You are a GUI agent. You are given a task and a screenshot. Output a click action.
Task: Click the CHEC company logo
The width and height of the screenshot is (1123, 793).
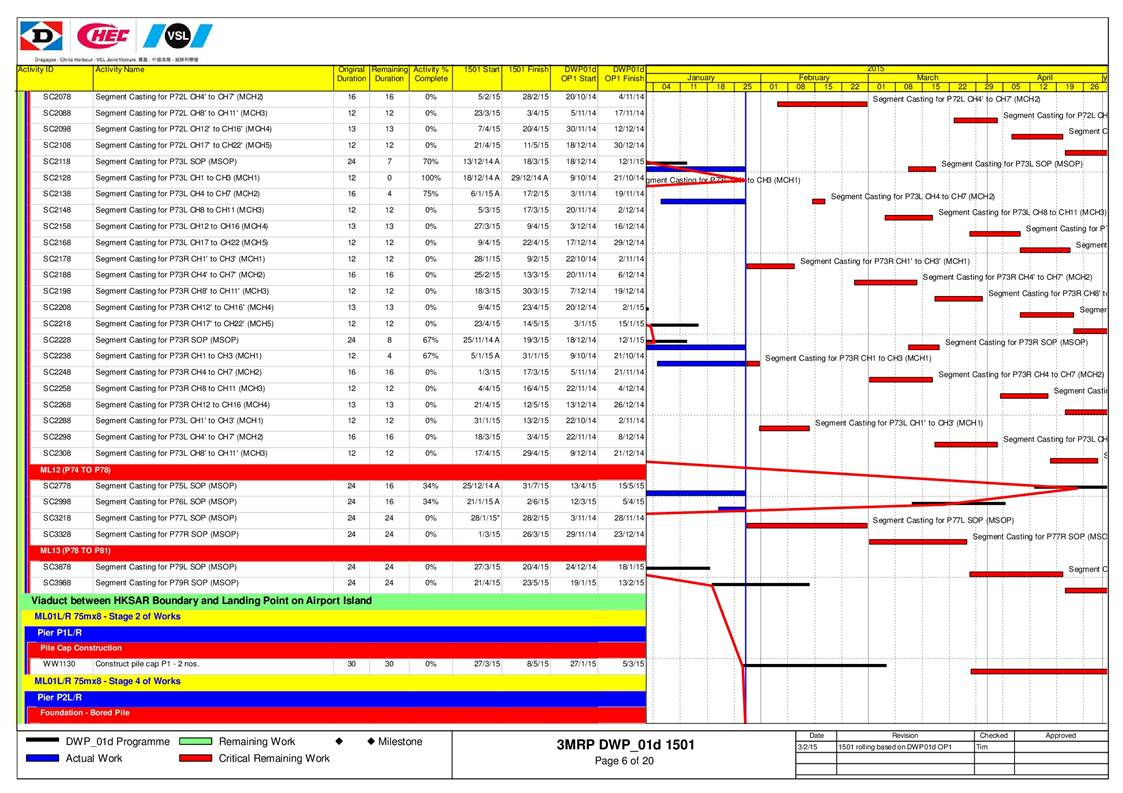click(104, 35)
